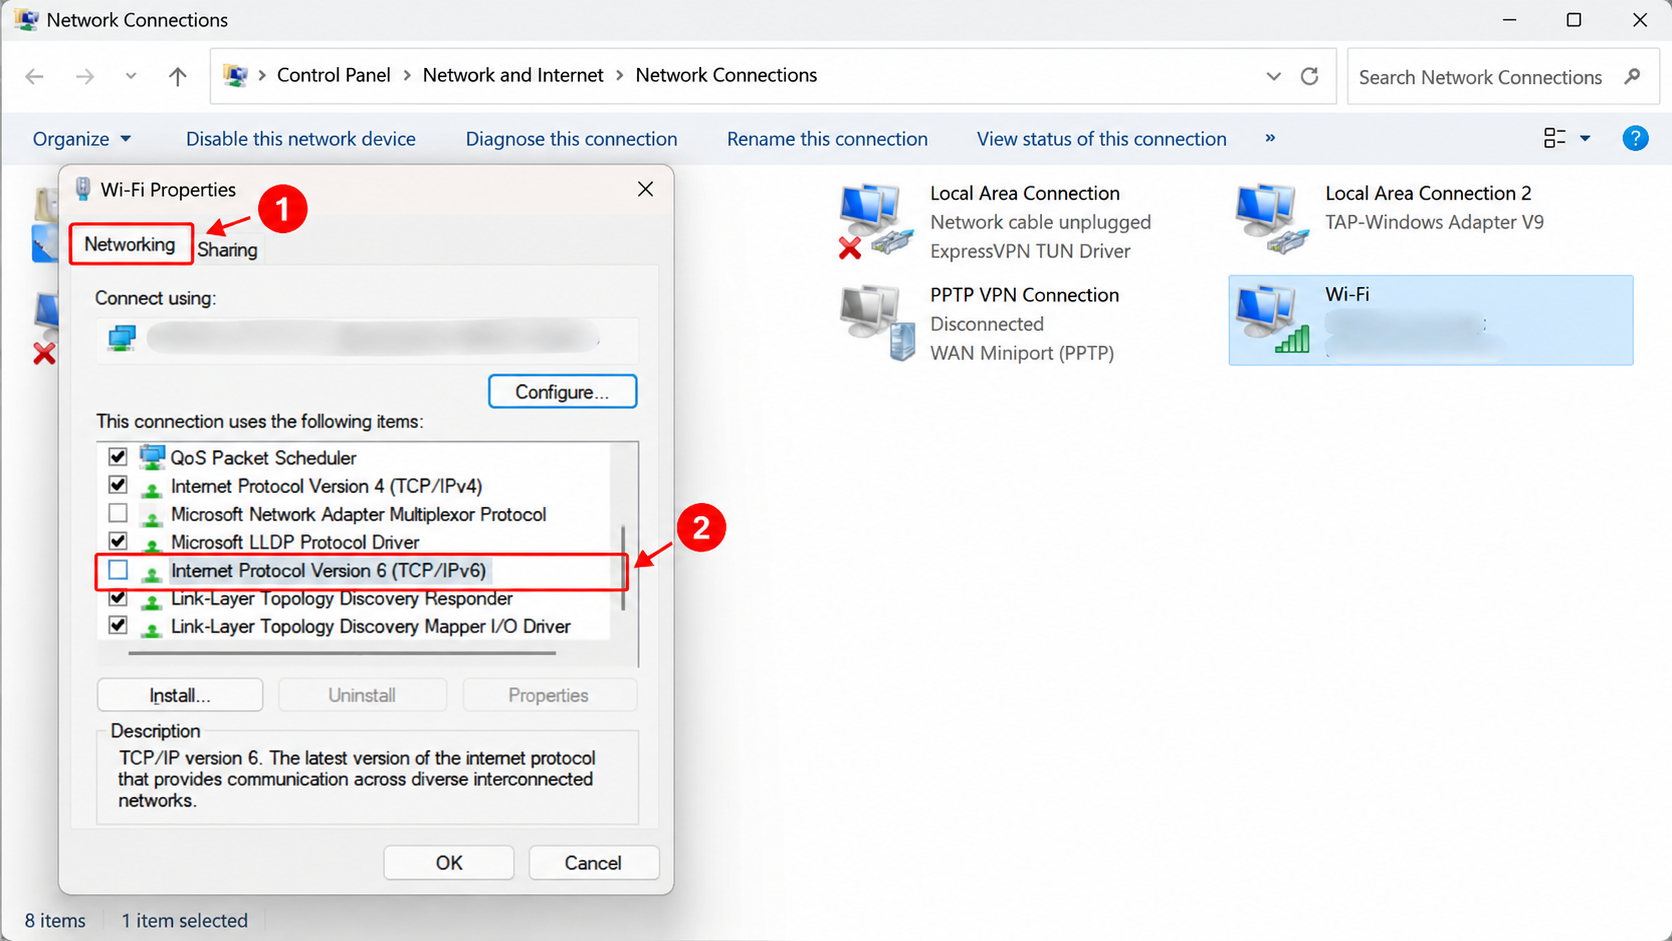Open the help question mark icon
Image resolution: width=1672 pixels, height=941 pixels.
tap(1635, 138)
